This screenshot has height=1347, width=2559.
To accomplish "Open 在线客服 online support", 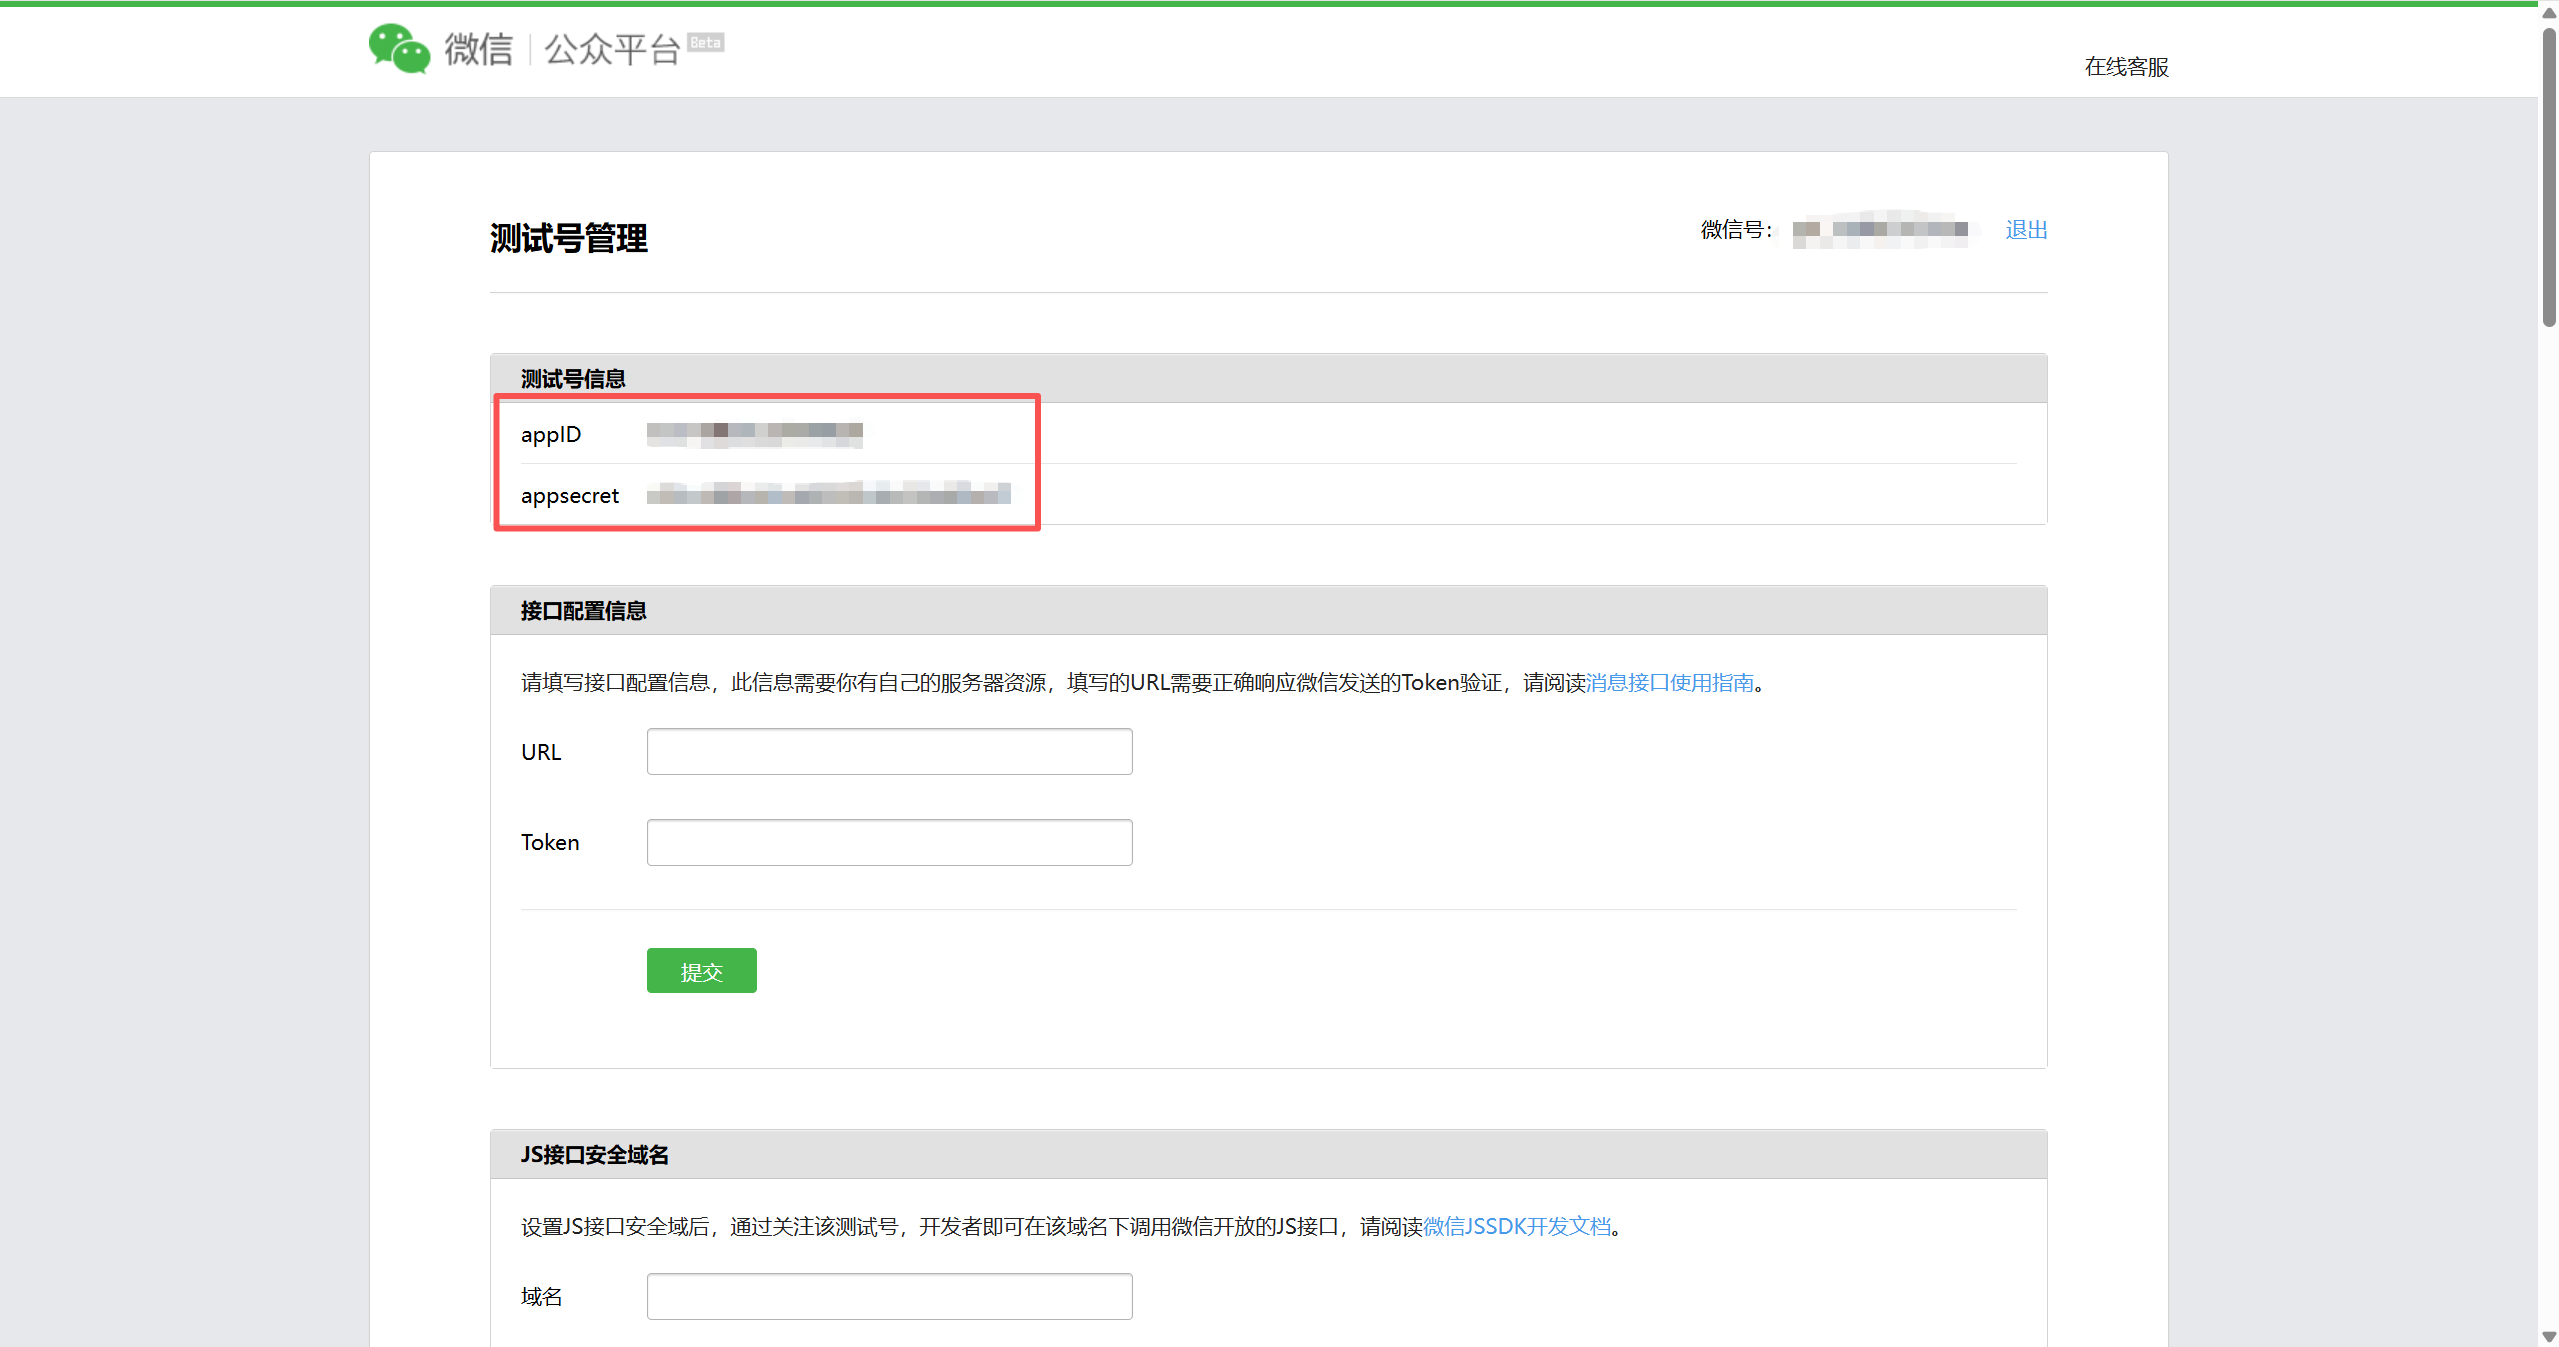I will pos(2126,67).
